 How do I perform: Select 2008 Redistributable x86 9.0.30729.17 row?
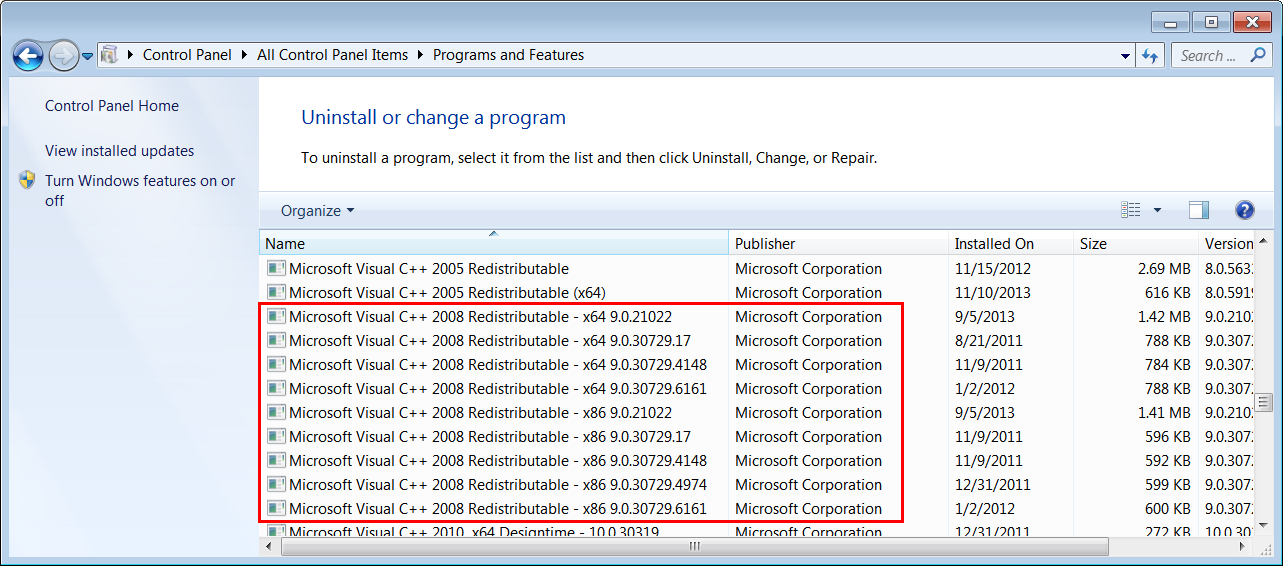[x=757, y=437]
